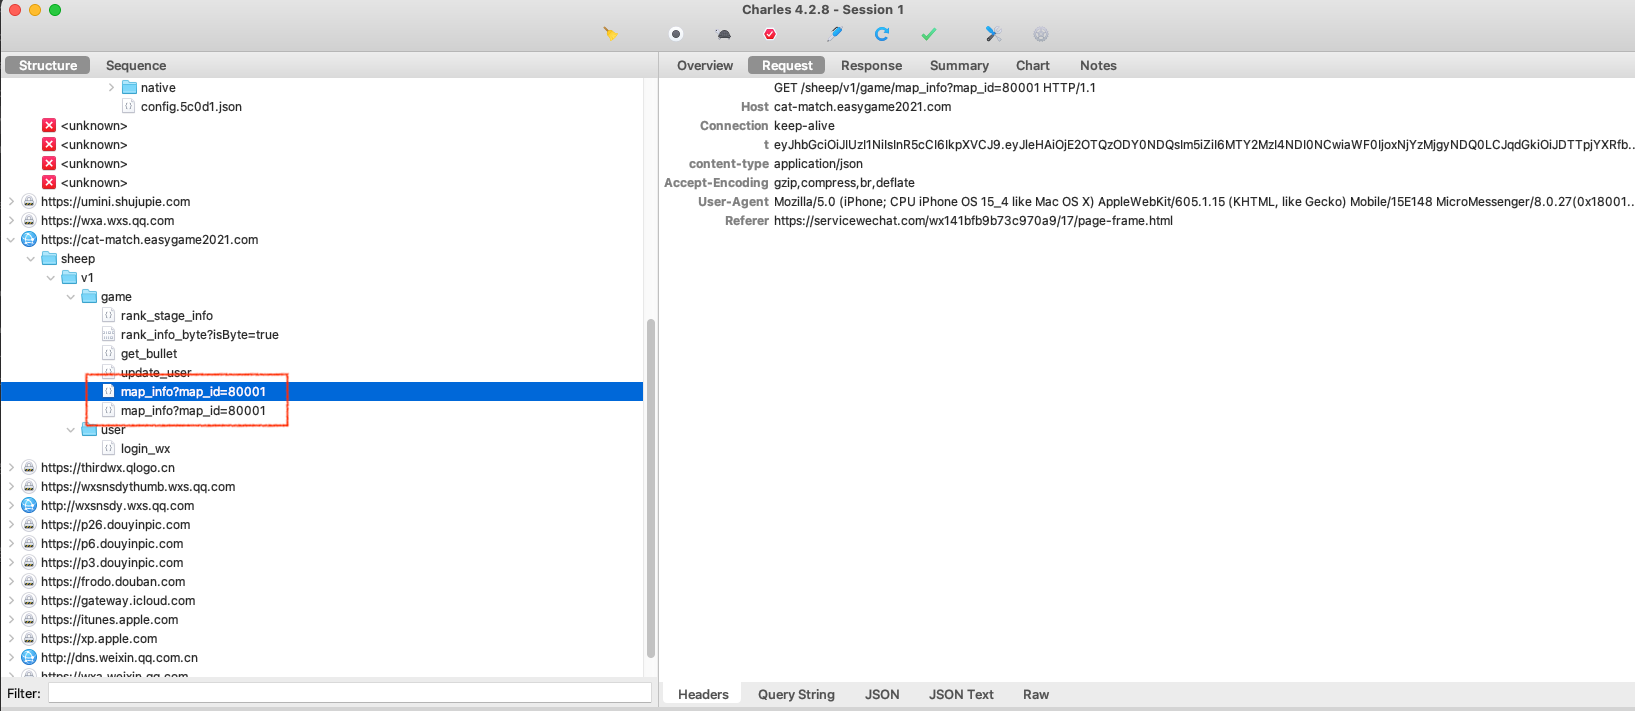Screen dimensions: 1635x711
Task: Open the Response tab
Action: coord(871,65)
